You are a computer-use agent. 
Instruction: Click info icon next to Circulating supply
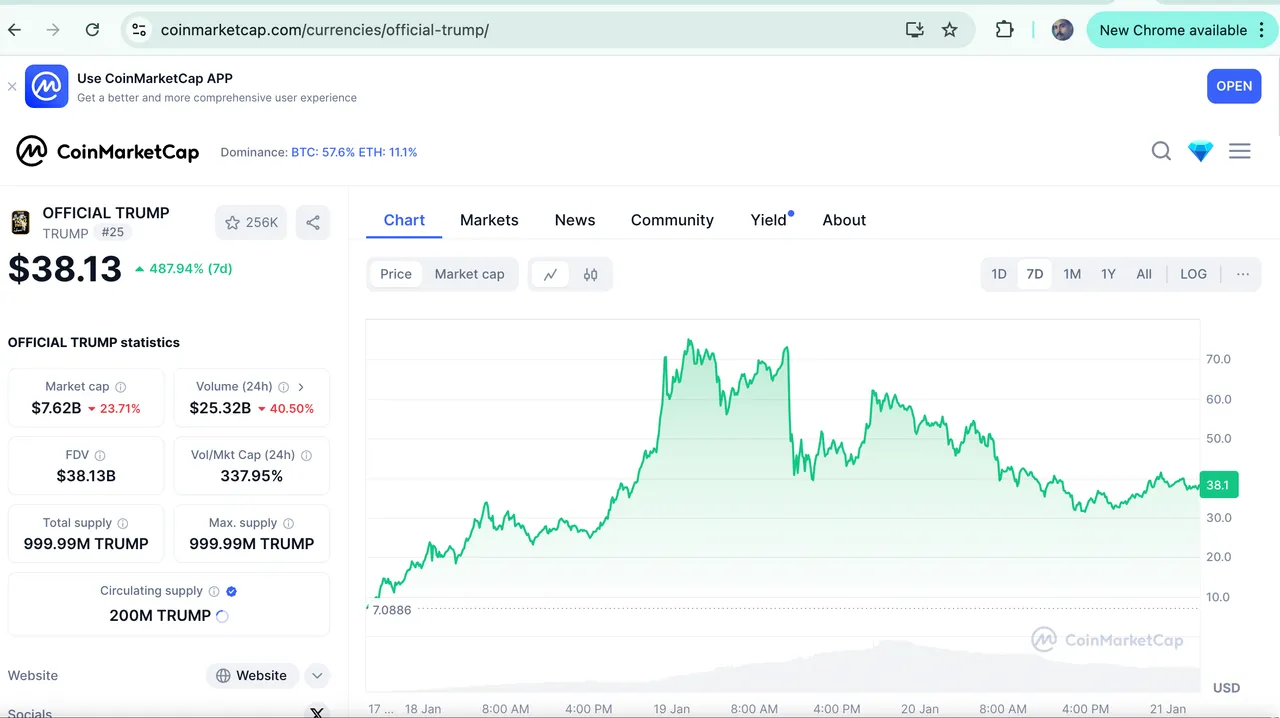tap(214, 592)
